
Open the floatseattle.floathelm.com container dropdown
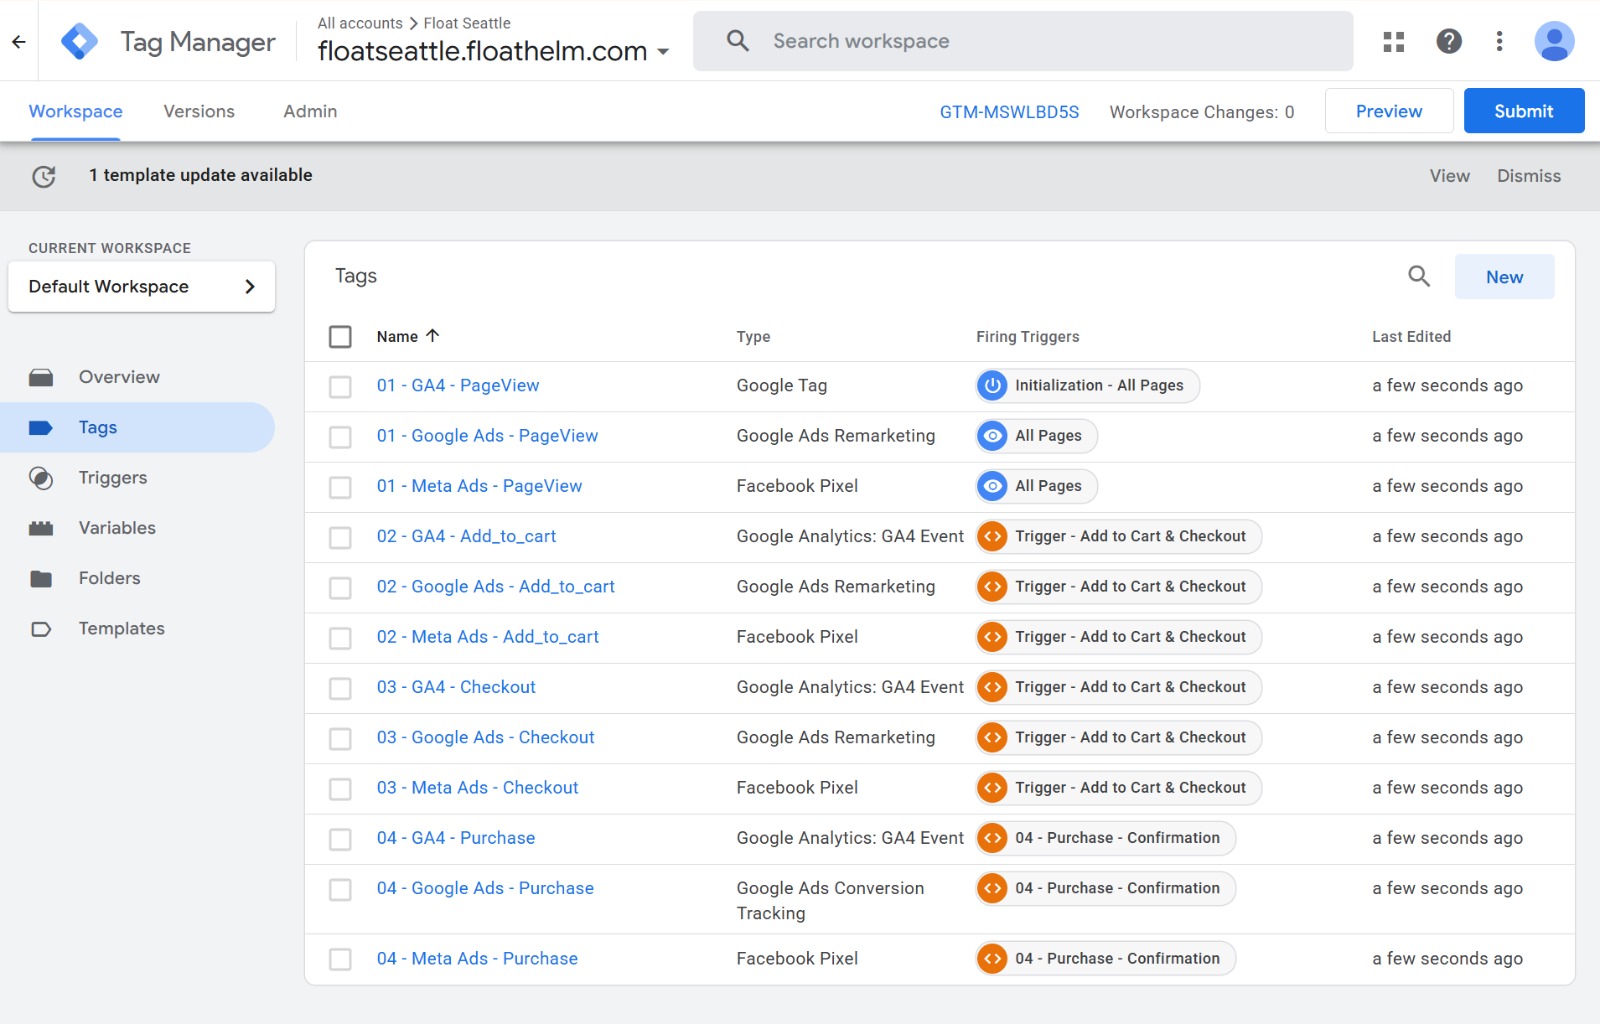click(x=493, y=51)
